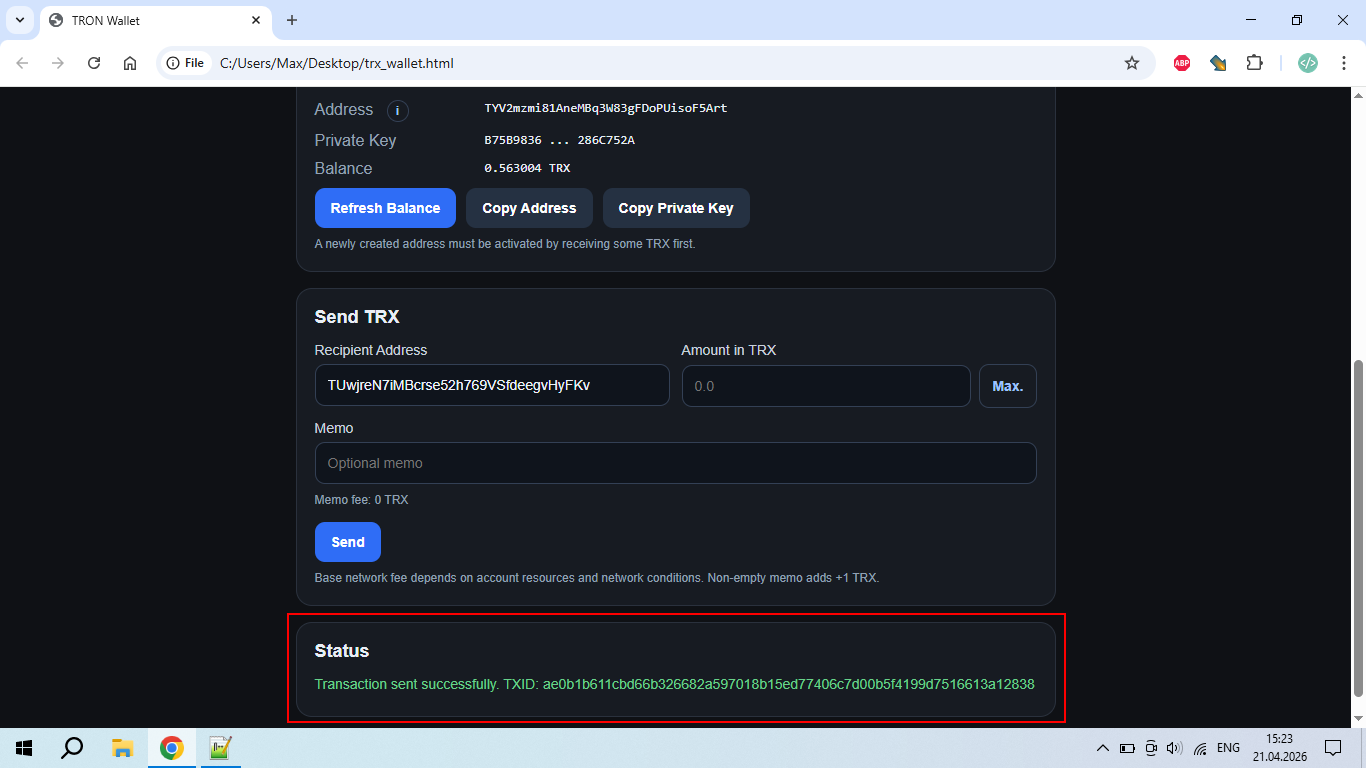Click the page vertical scrollbar thumb
Screen dimensions: 1366x768
[1358, 528]
